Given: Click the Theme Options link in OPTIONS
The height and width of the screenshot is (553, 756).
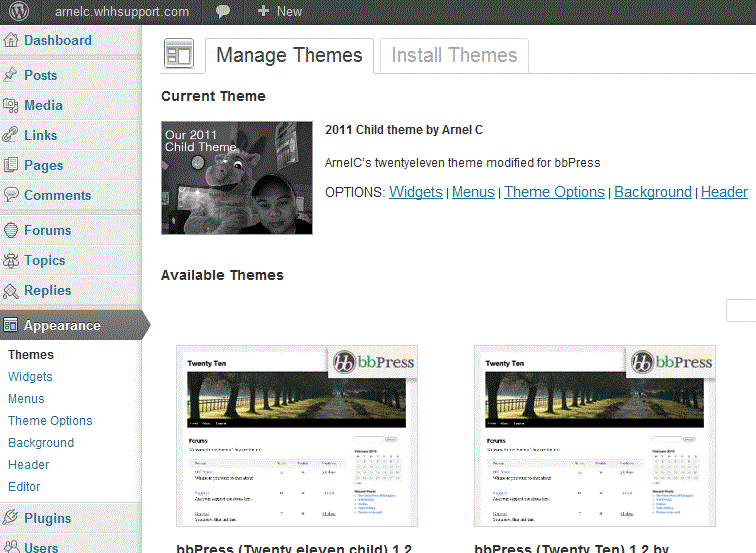Looking at the screenshot, I should click(554, 192).
